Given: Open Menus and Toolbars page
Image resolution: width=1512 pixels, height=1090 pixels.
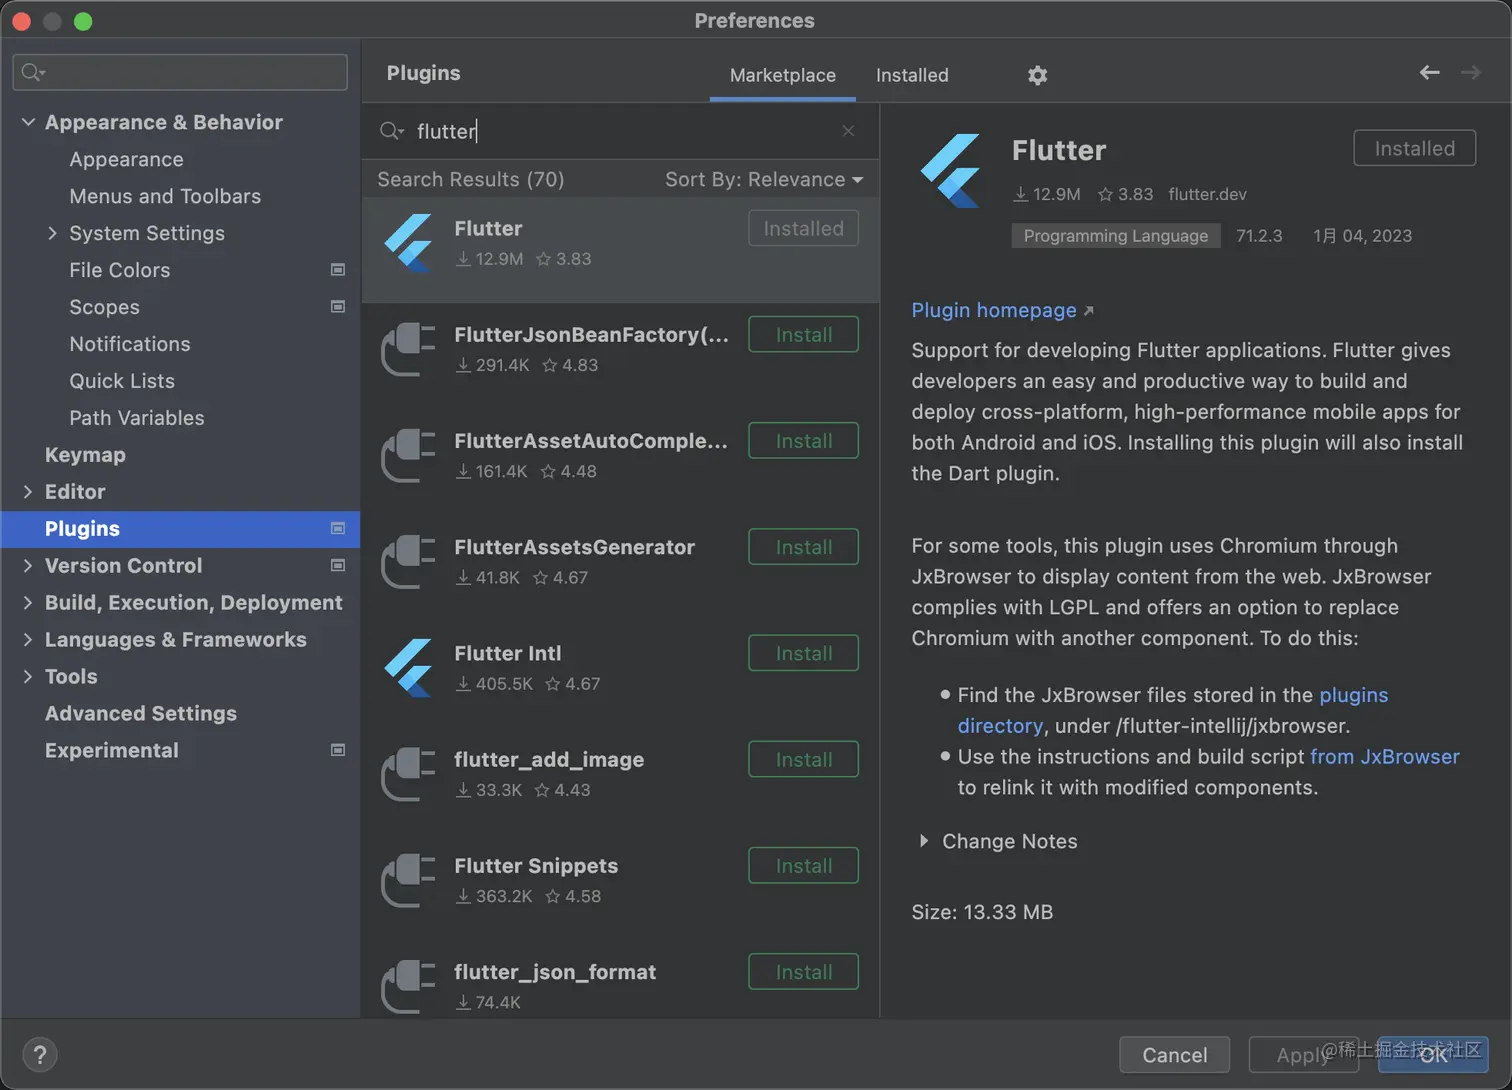Looking at the screenshot, I should 165,196.
